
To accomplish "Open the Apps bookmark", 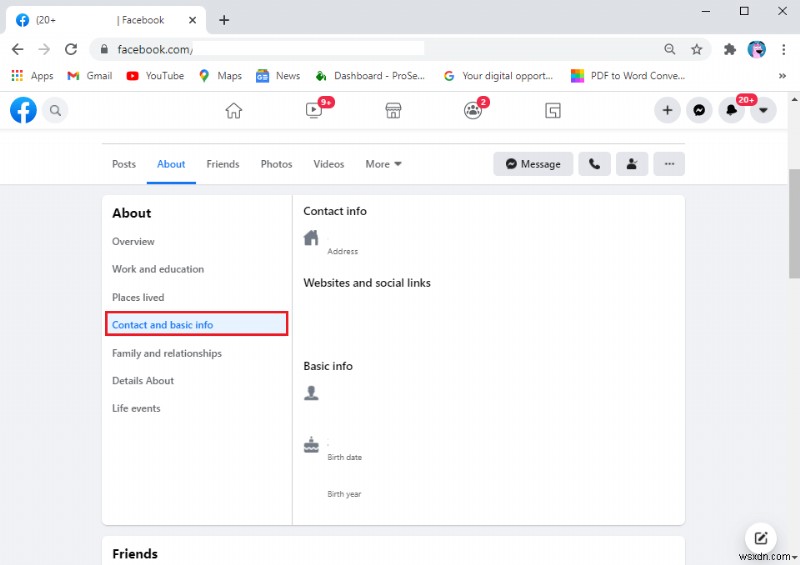I will coord(33,76).
